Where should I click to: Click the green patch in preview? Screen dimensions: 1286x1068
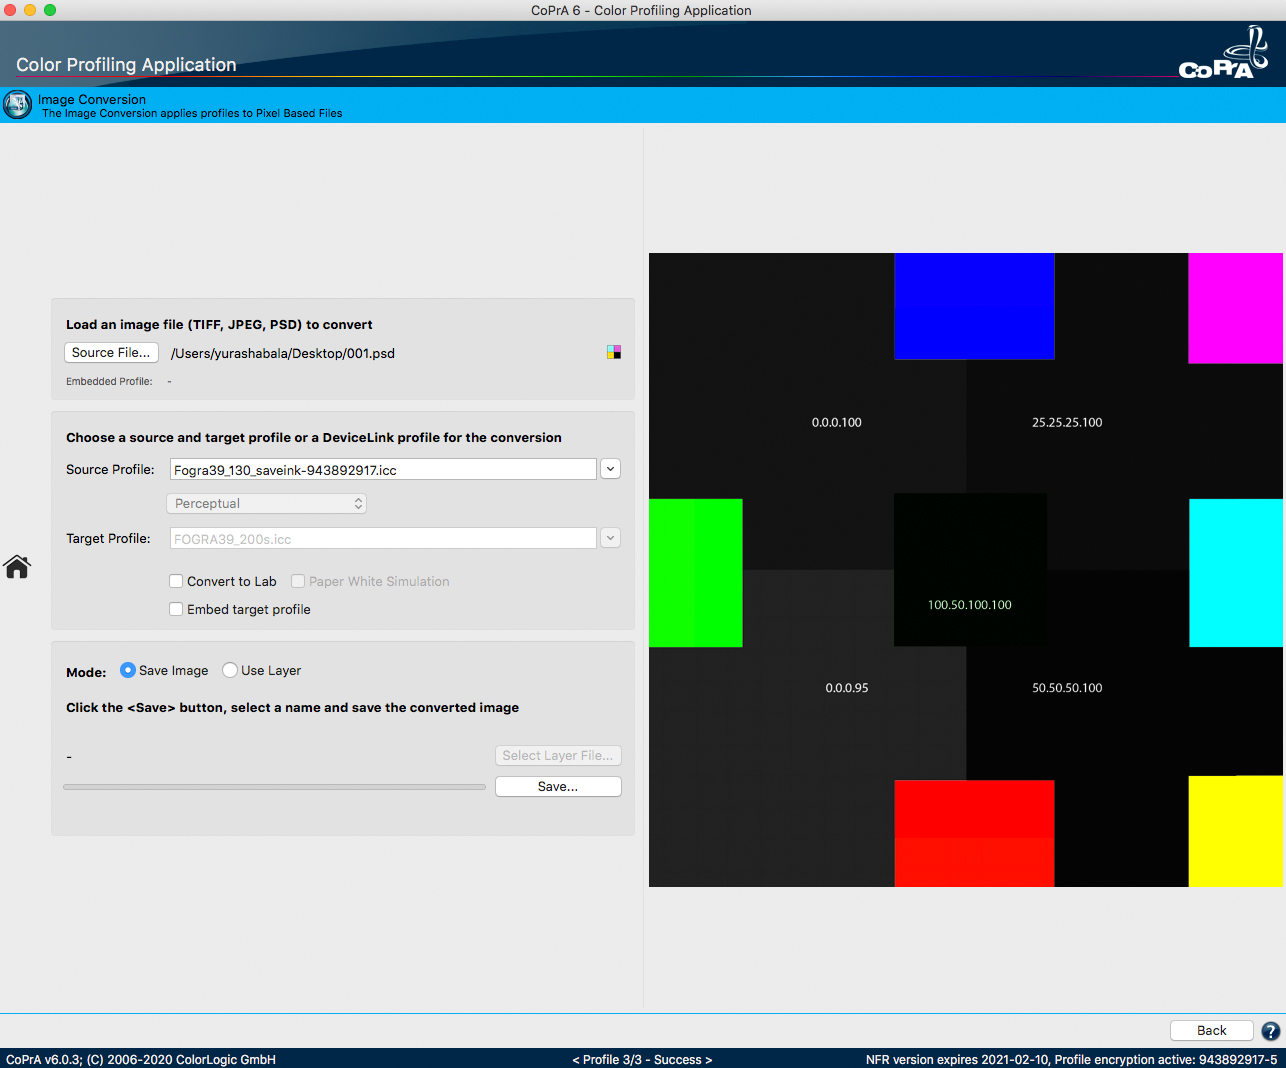tap(696, 573)
